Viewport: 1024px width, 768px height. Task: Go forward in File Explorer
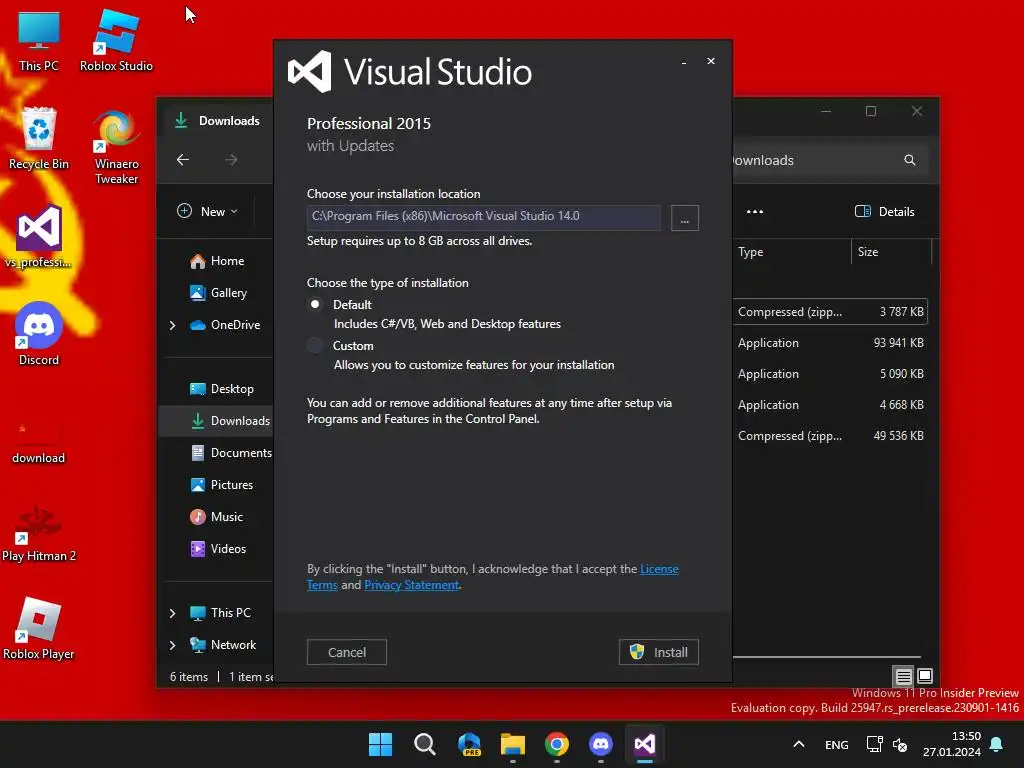coord(231,160)
